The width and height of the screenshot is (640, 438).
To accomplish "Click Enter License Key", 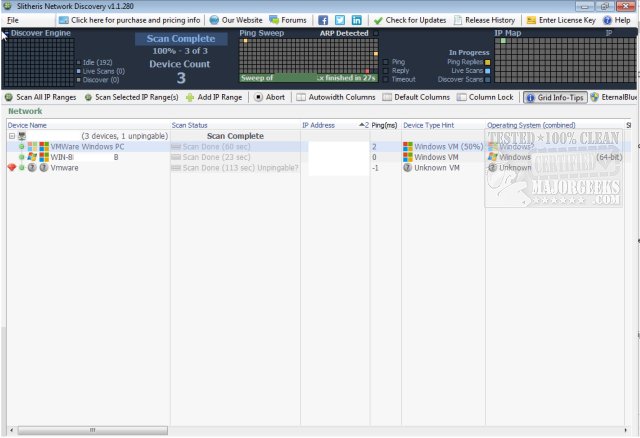I will (x=561, y=20).
